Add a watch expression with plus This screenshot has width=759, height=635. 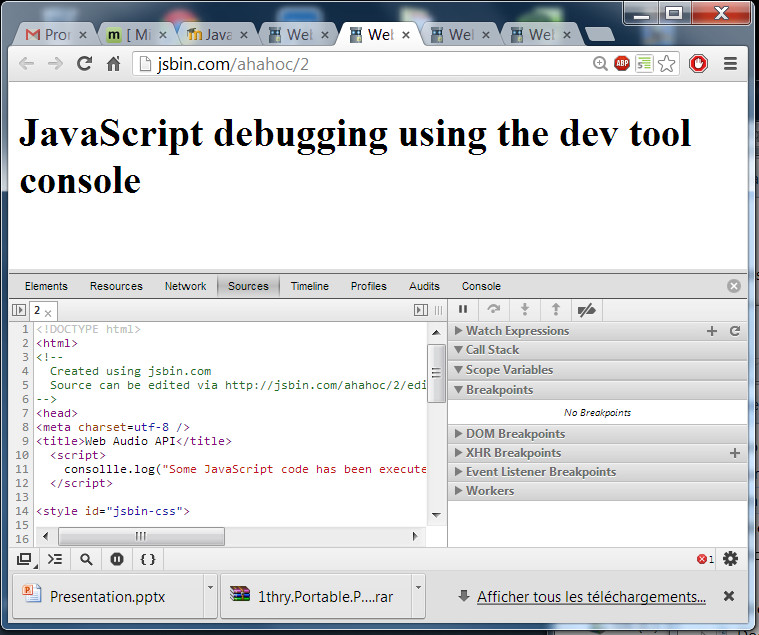coord(712,331)
